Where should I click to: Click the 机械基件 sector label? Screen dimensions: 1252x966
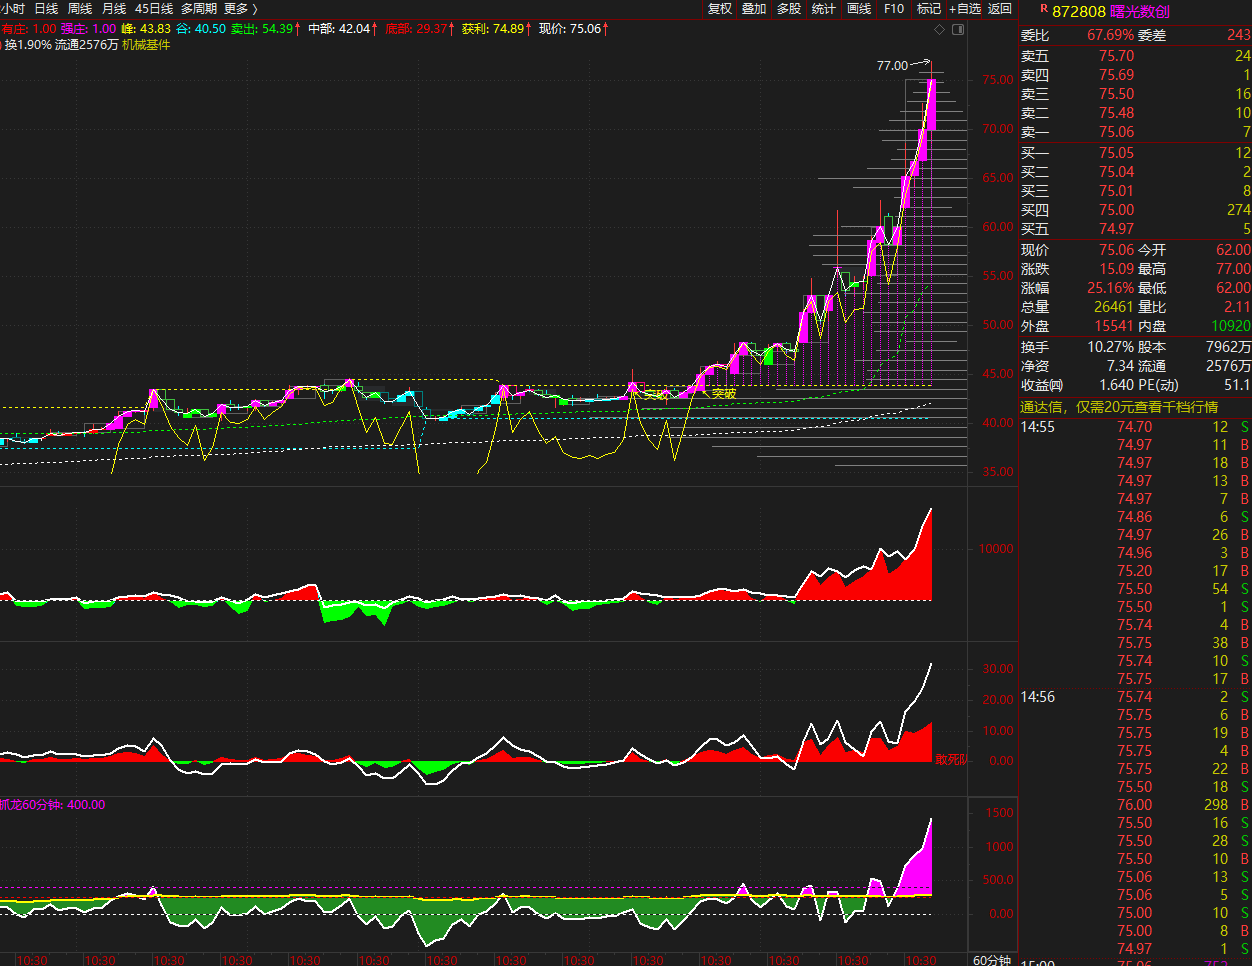point(146,45)
